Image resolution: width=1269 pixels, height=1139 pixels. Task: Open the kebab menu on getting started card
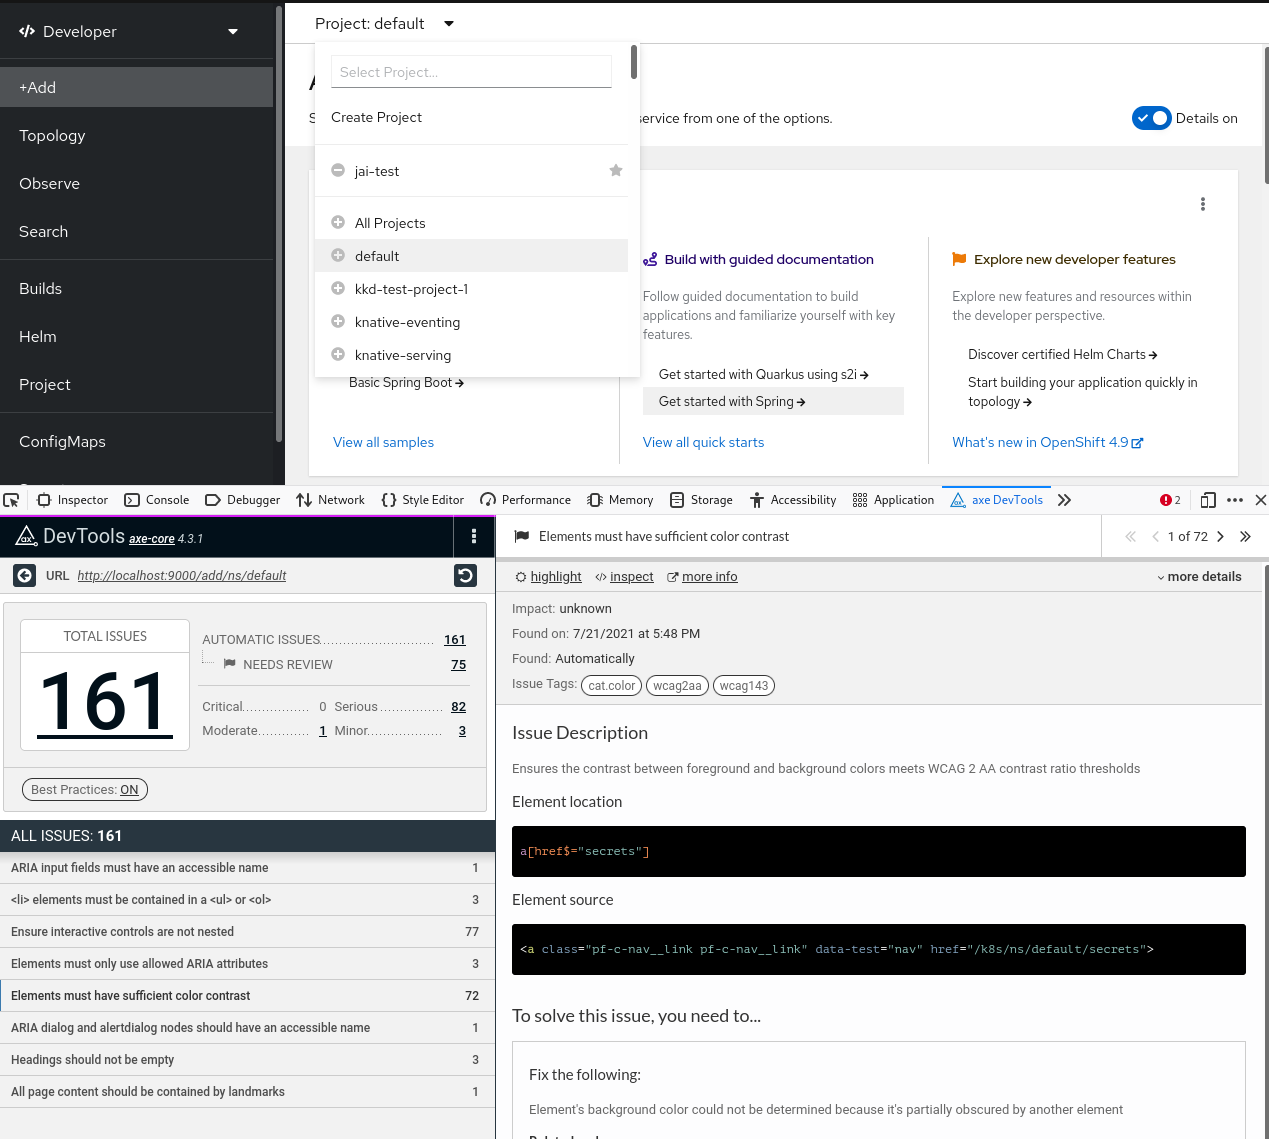click(1203, 204)
